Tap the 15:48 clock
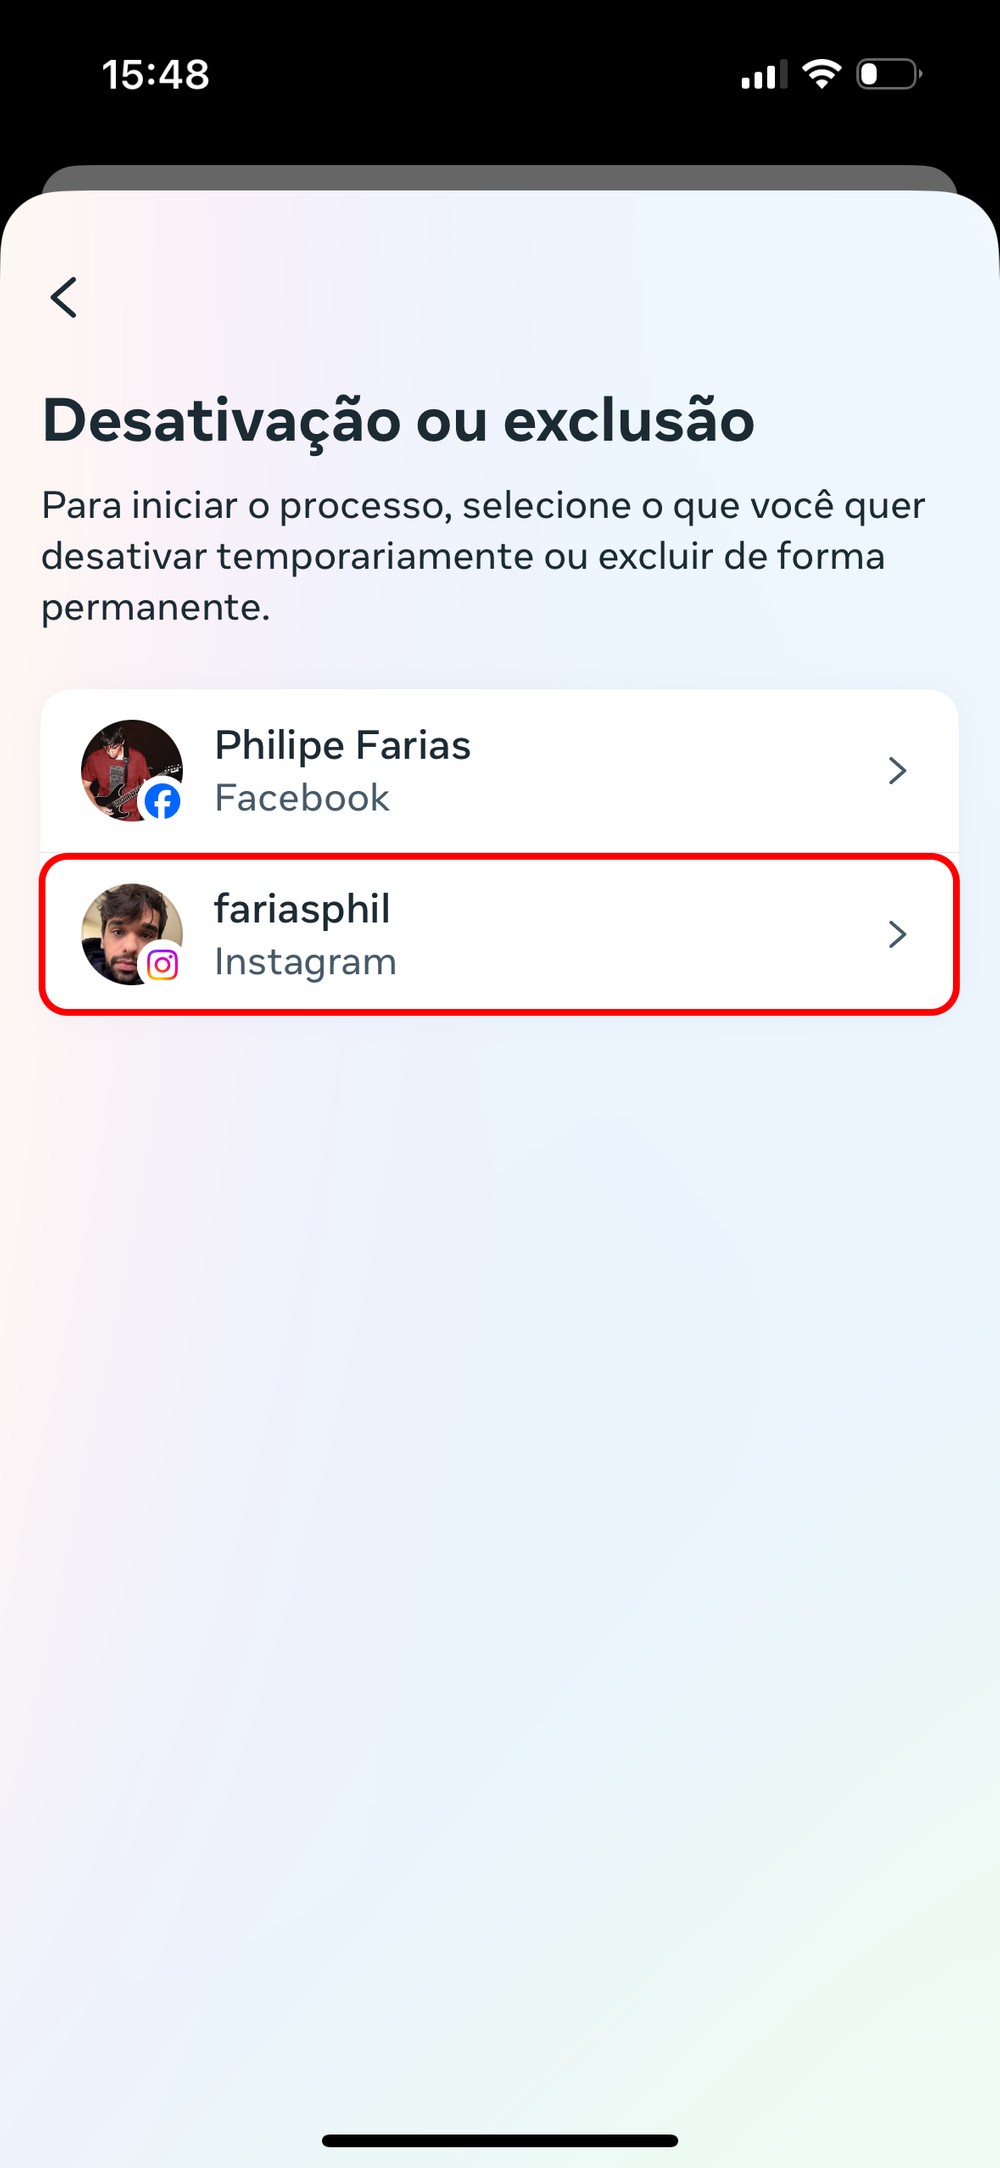This screenshot has width=1000, height=2168. click(x=156, y=75)
